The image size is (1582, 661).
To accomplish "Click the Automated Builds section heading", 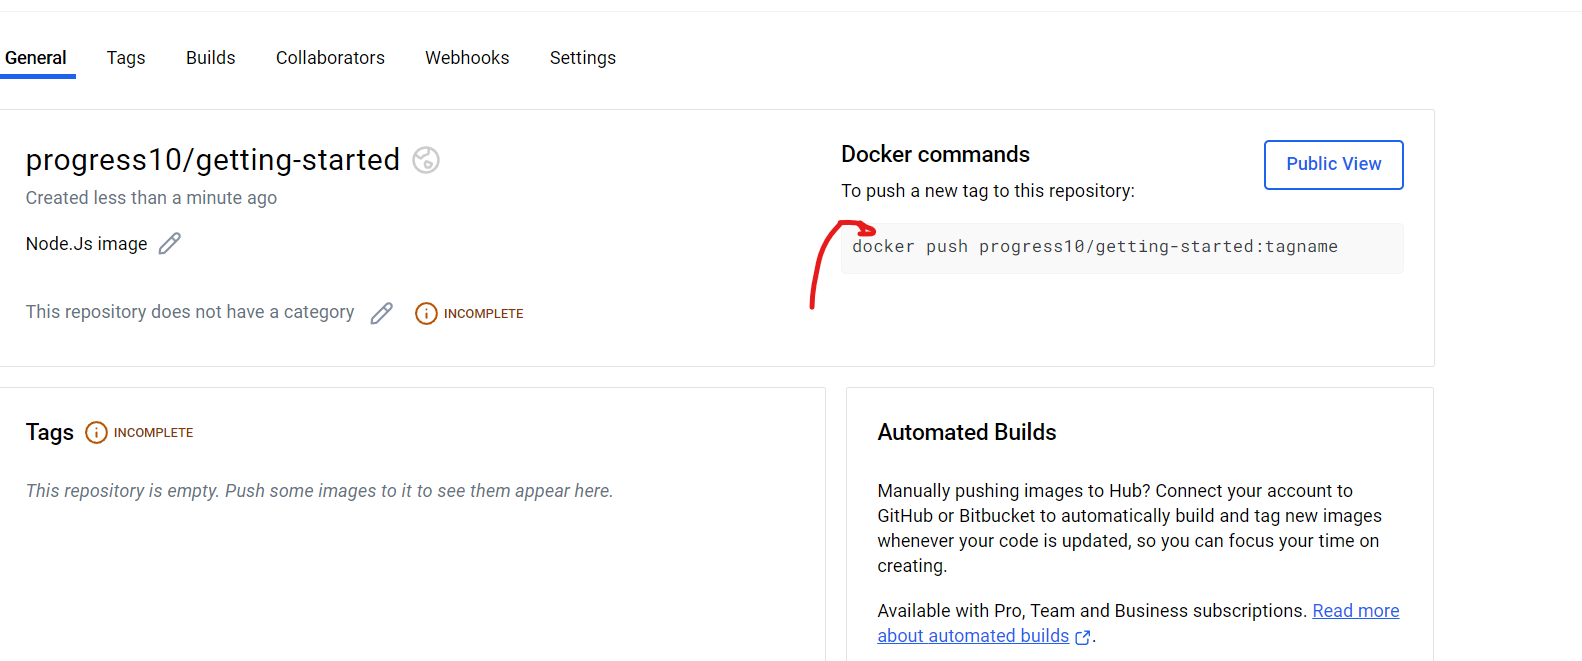I will tap(967, 432).
